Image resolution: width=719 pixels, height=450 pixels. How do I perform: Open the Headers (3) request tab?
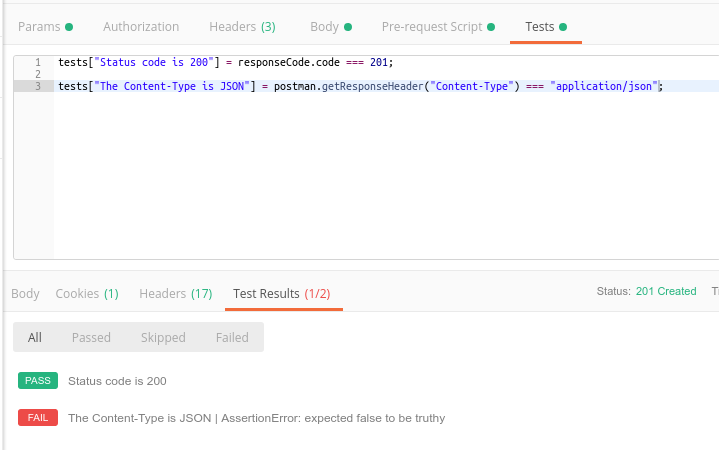tap(242, 27)
